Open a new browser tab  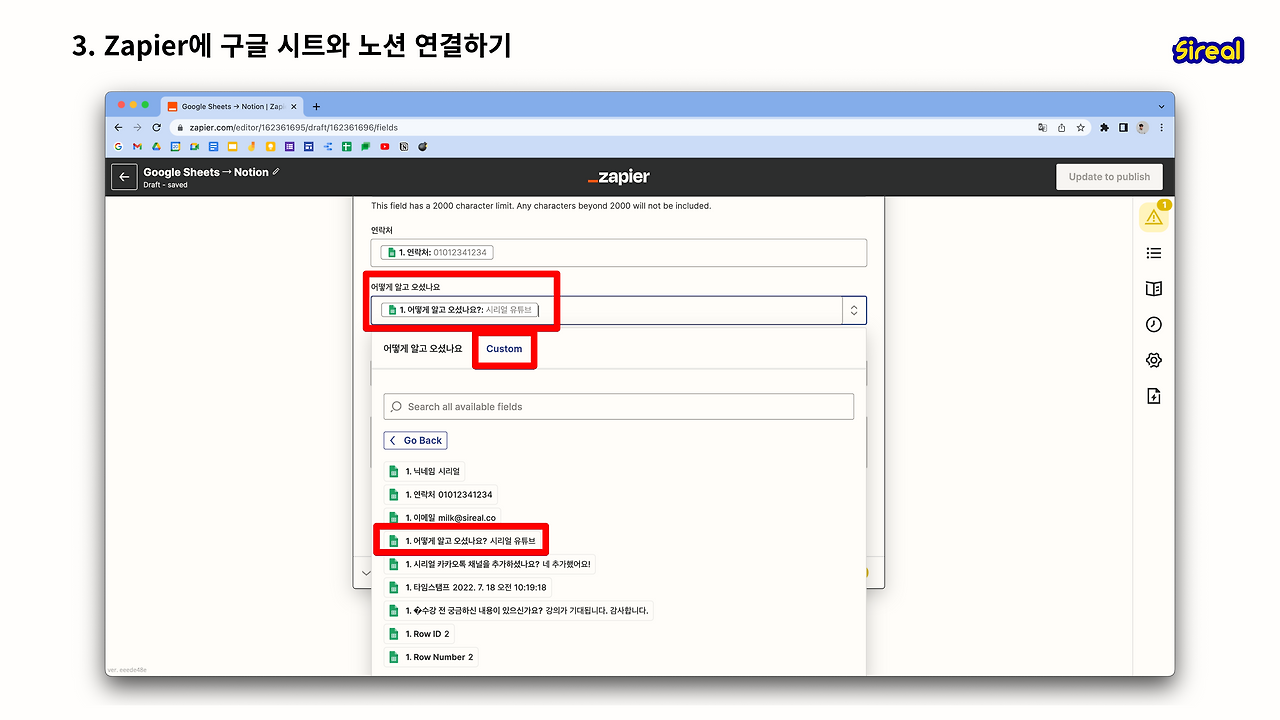point(316,106)
